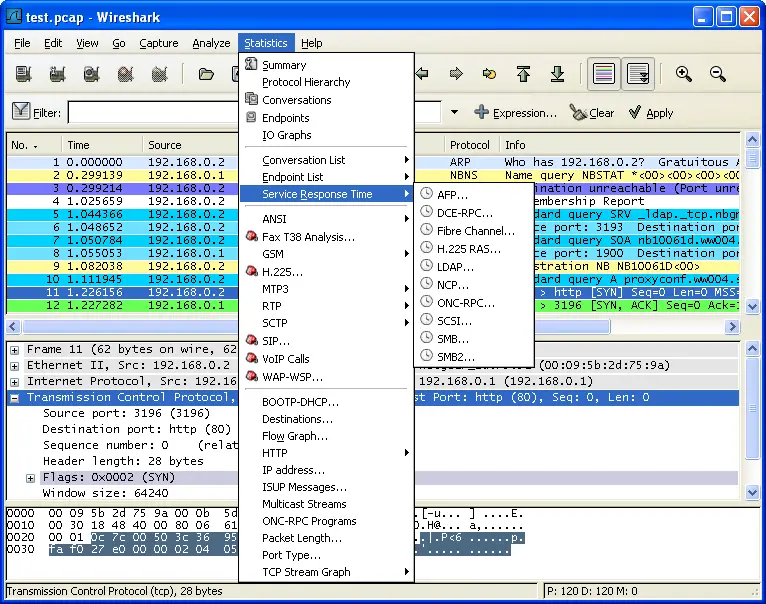Collapse the Transmission Control Protocol node
This screenshot has width=766, height=604.
click(15, 398)
